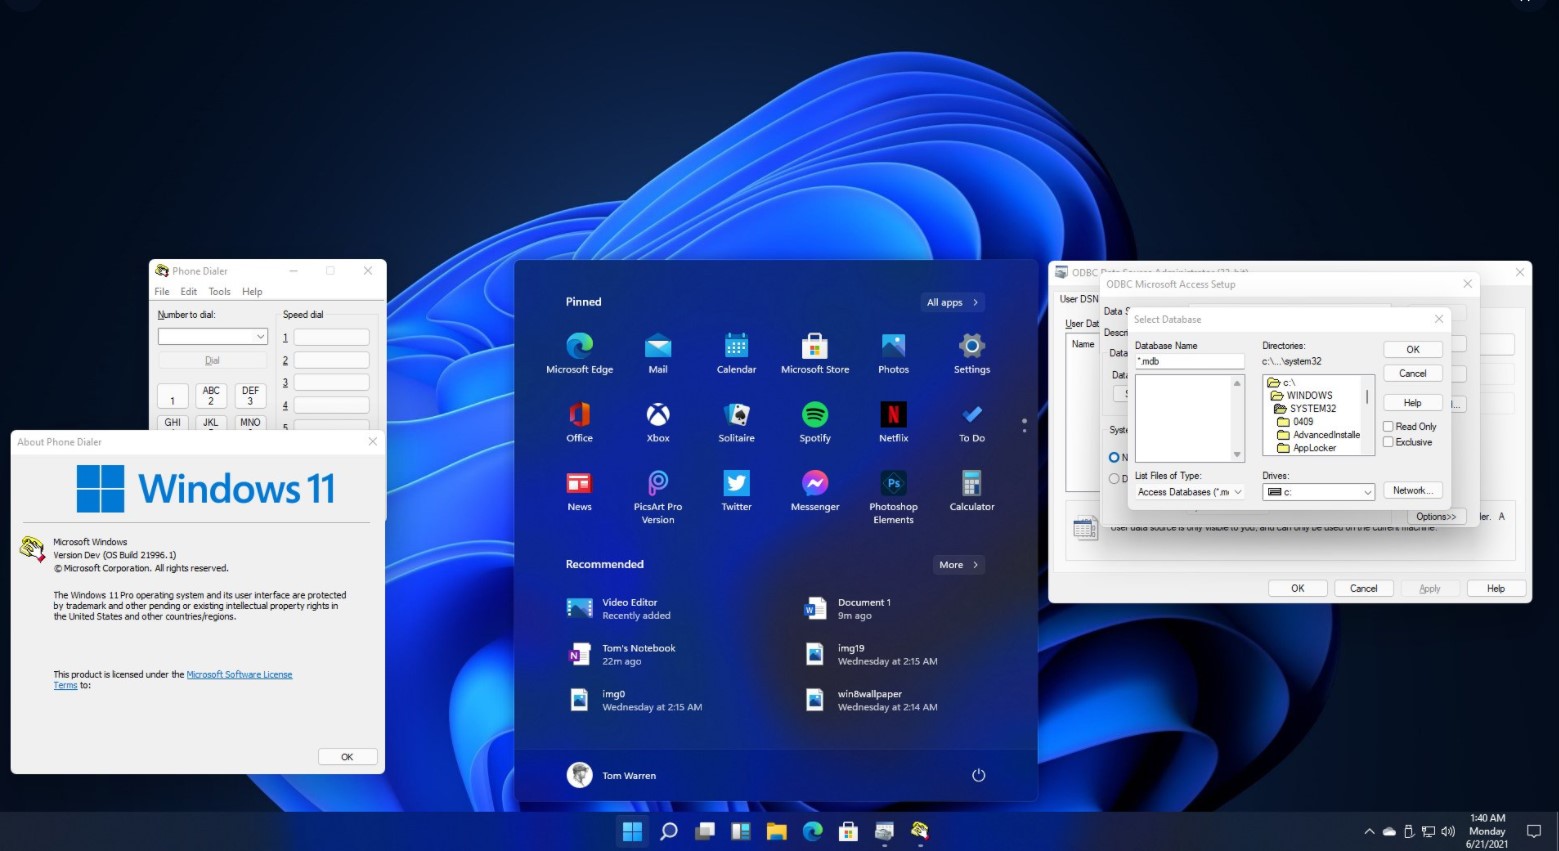Viewport: 1559px width, 851px height.
Task: Launch the Office app
Action: (x=579, y=422)
